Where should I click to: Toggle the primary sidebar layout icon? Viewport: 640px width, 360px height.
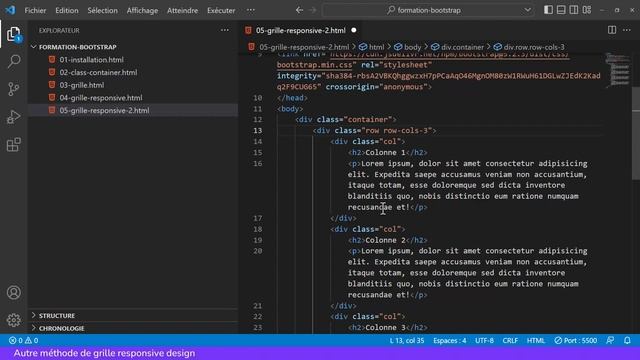[548, 10]
